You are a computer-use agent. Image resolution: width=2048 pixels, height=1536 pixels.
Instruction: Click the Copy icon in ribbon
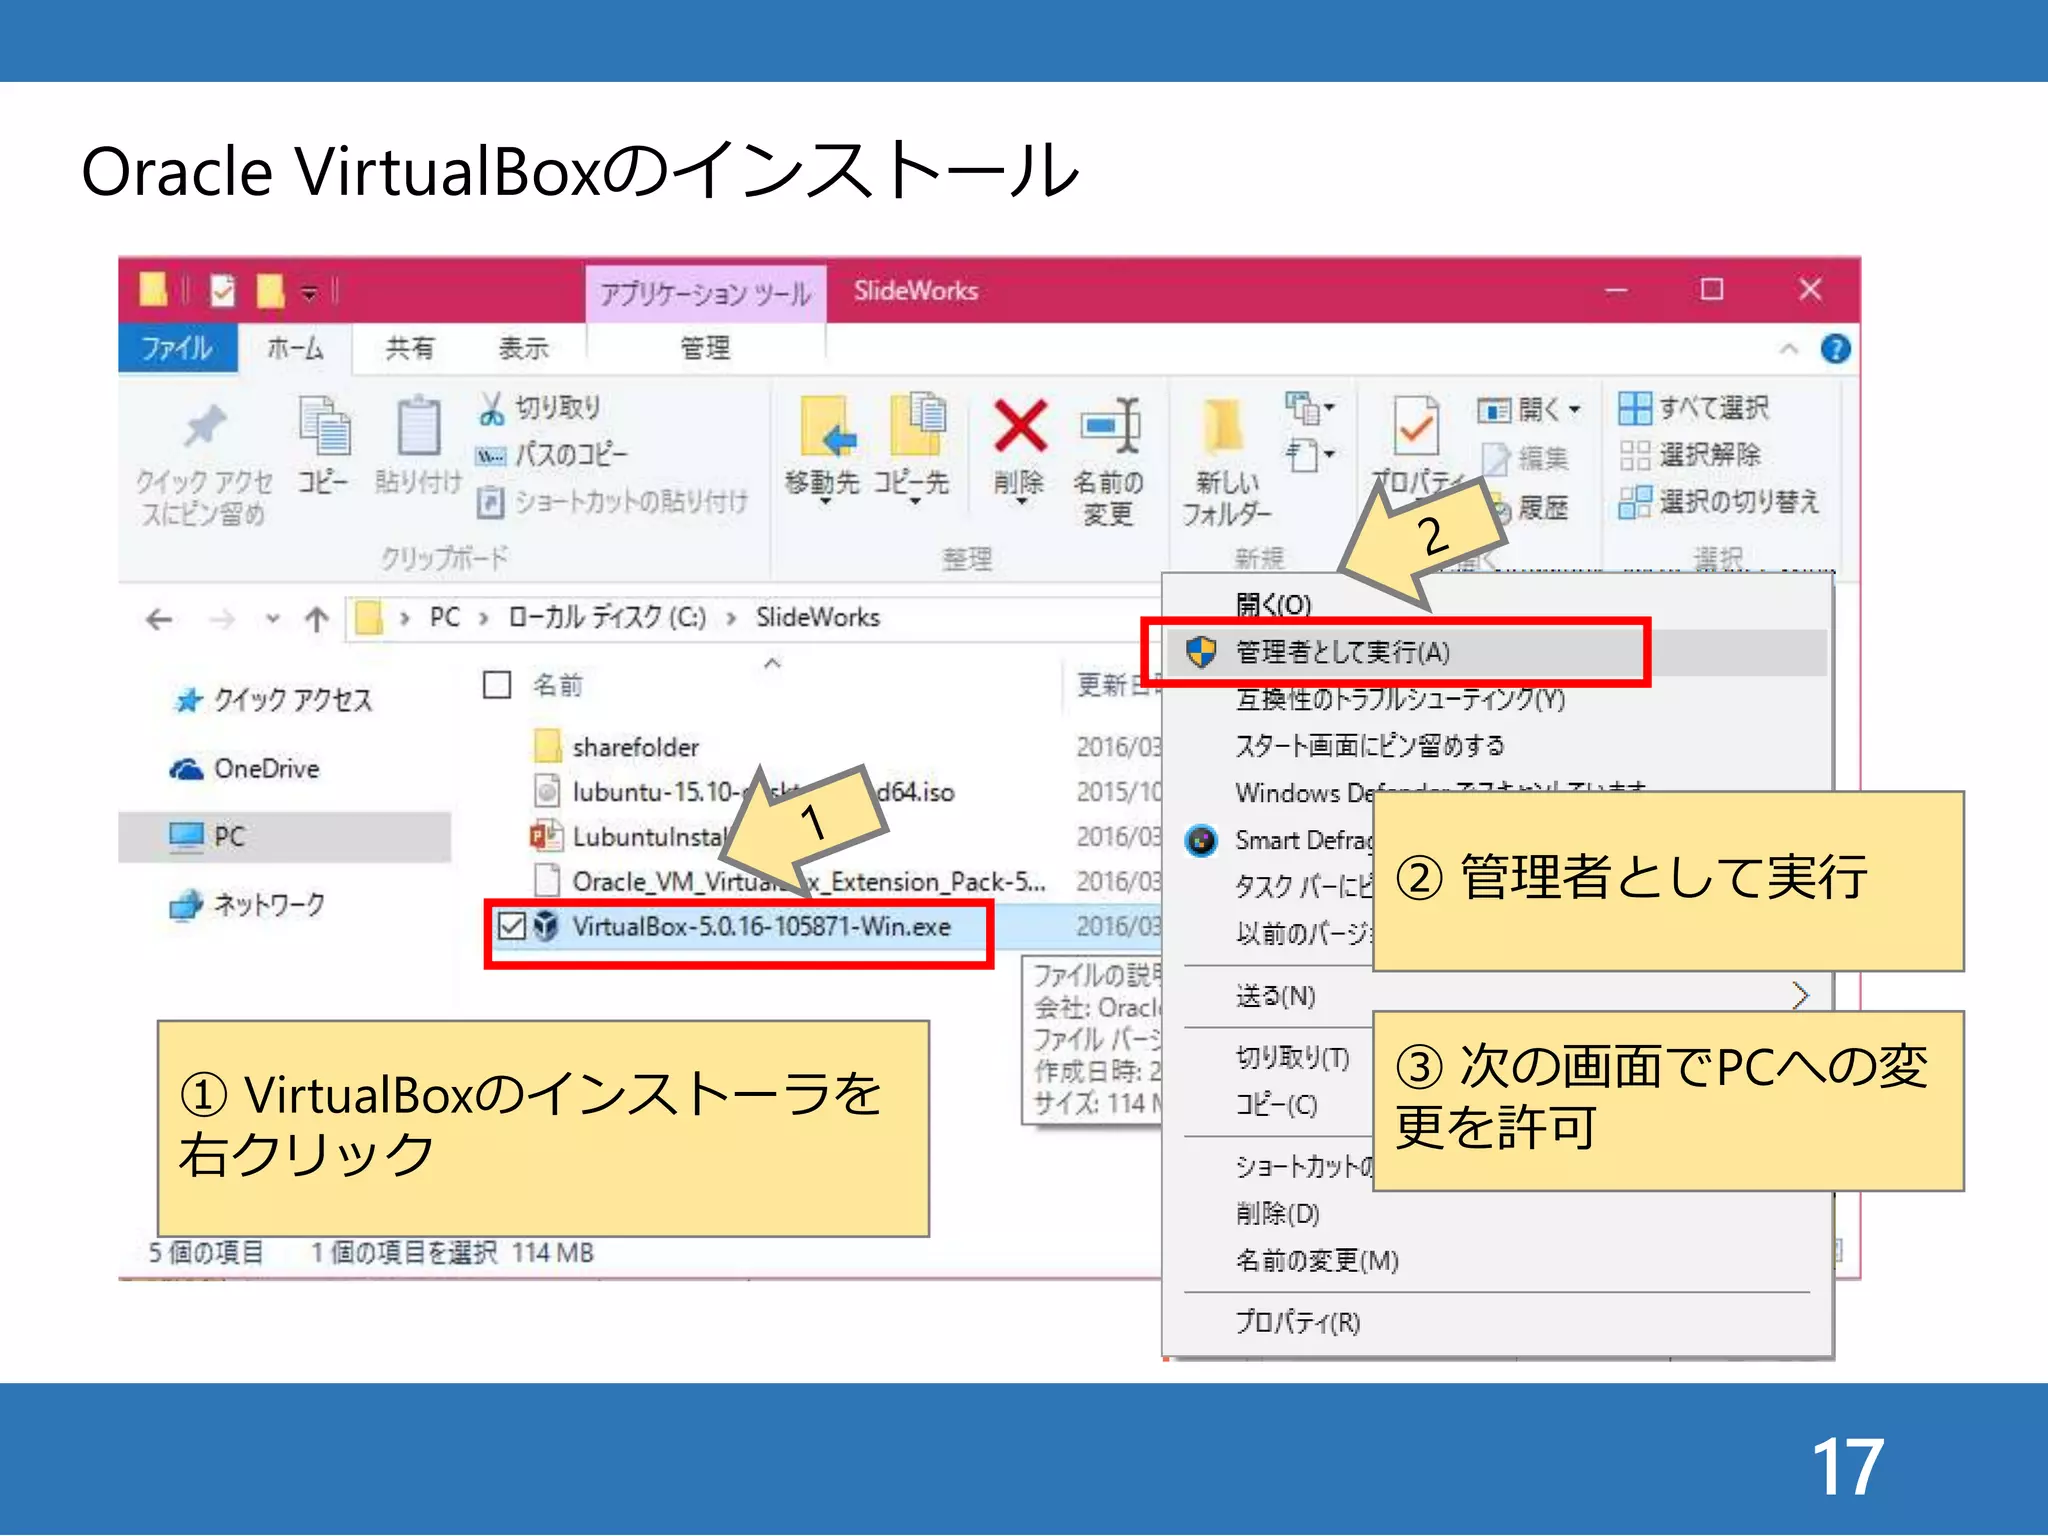(x=324, y=426)
